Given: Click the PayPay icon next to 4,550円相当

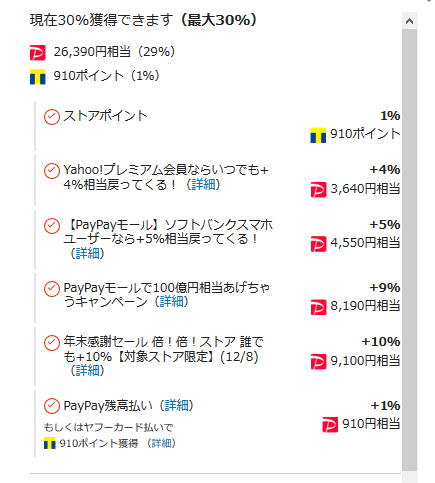Looking at the screenshot, I should [318, 244].
